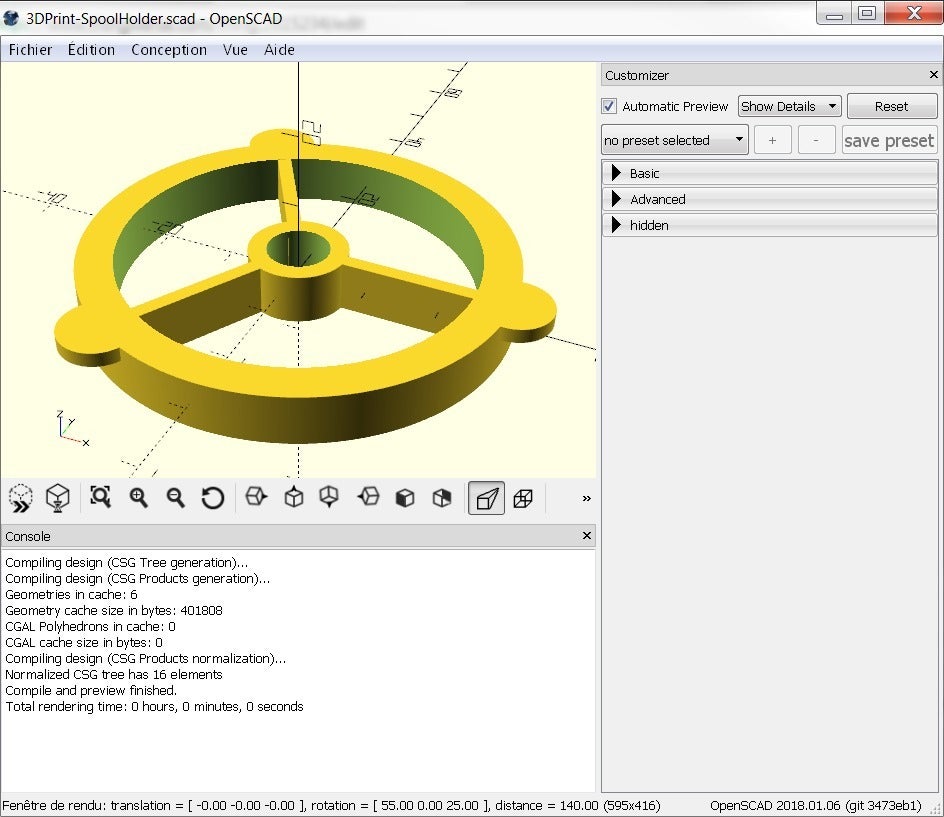Open the 'no preset selected' dropdown

pyautogui.click(x=675, y=140)
